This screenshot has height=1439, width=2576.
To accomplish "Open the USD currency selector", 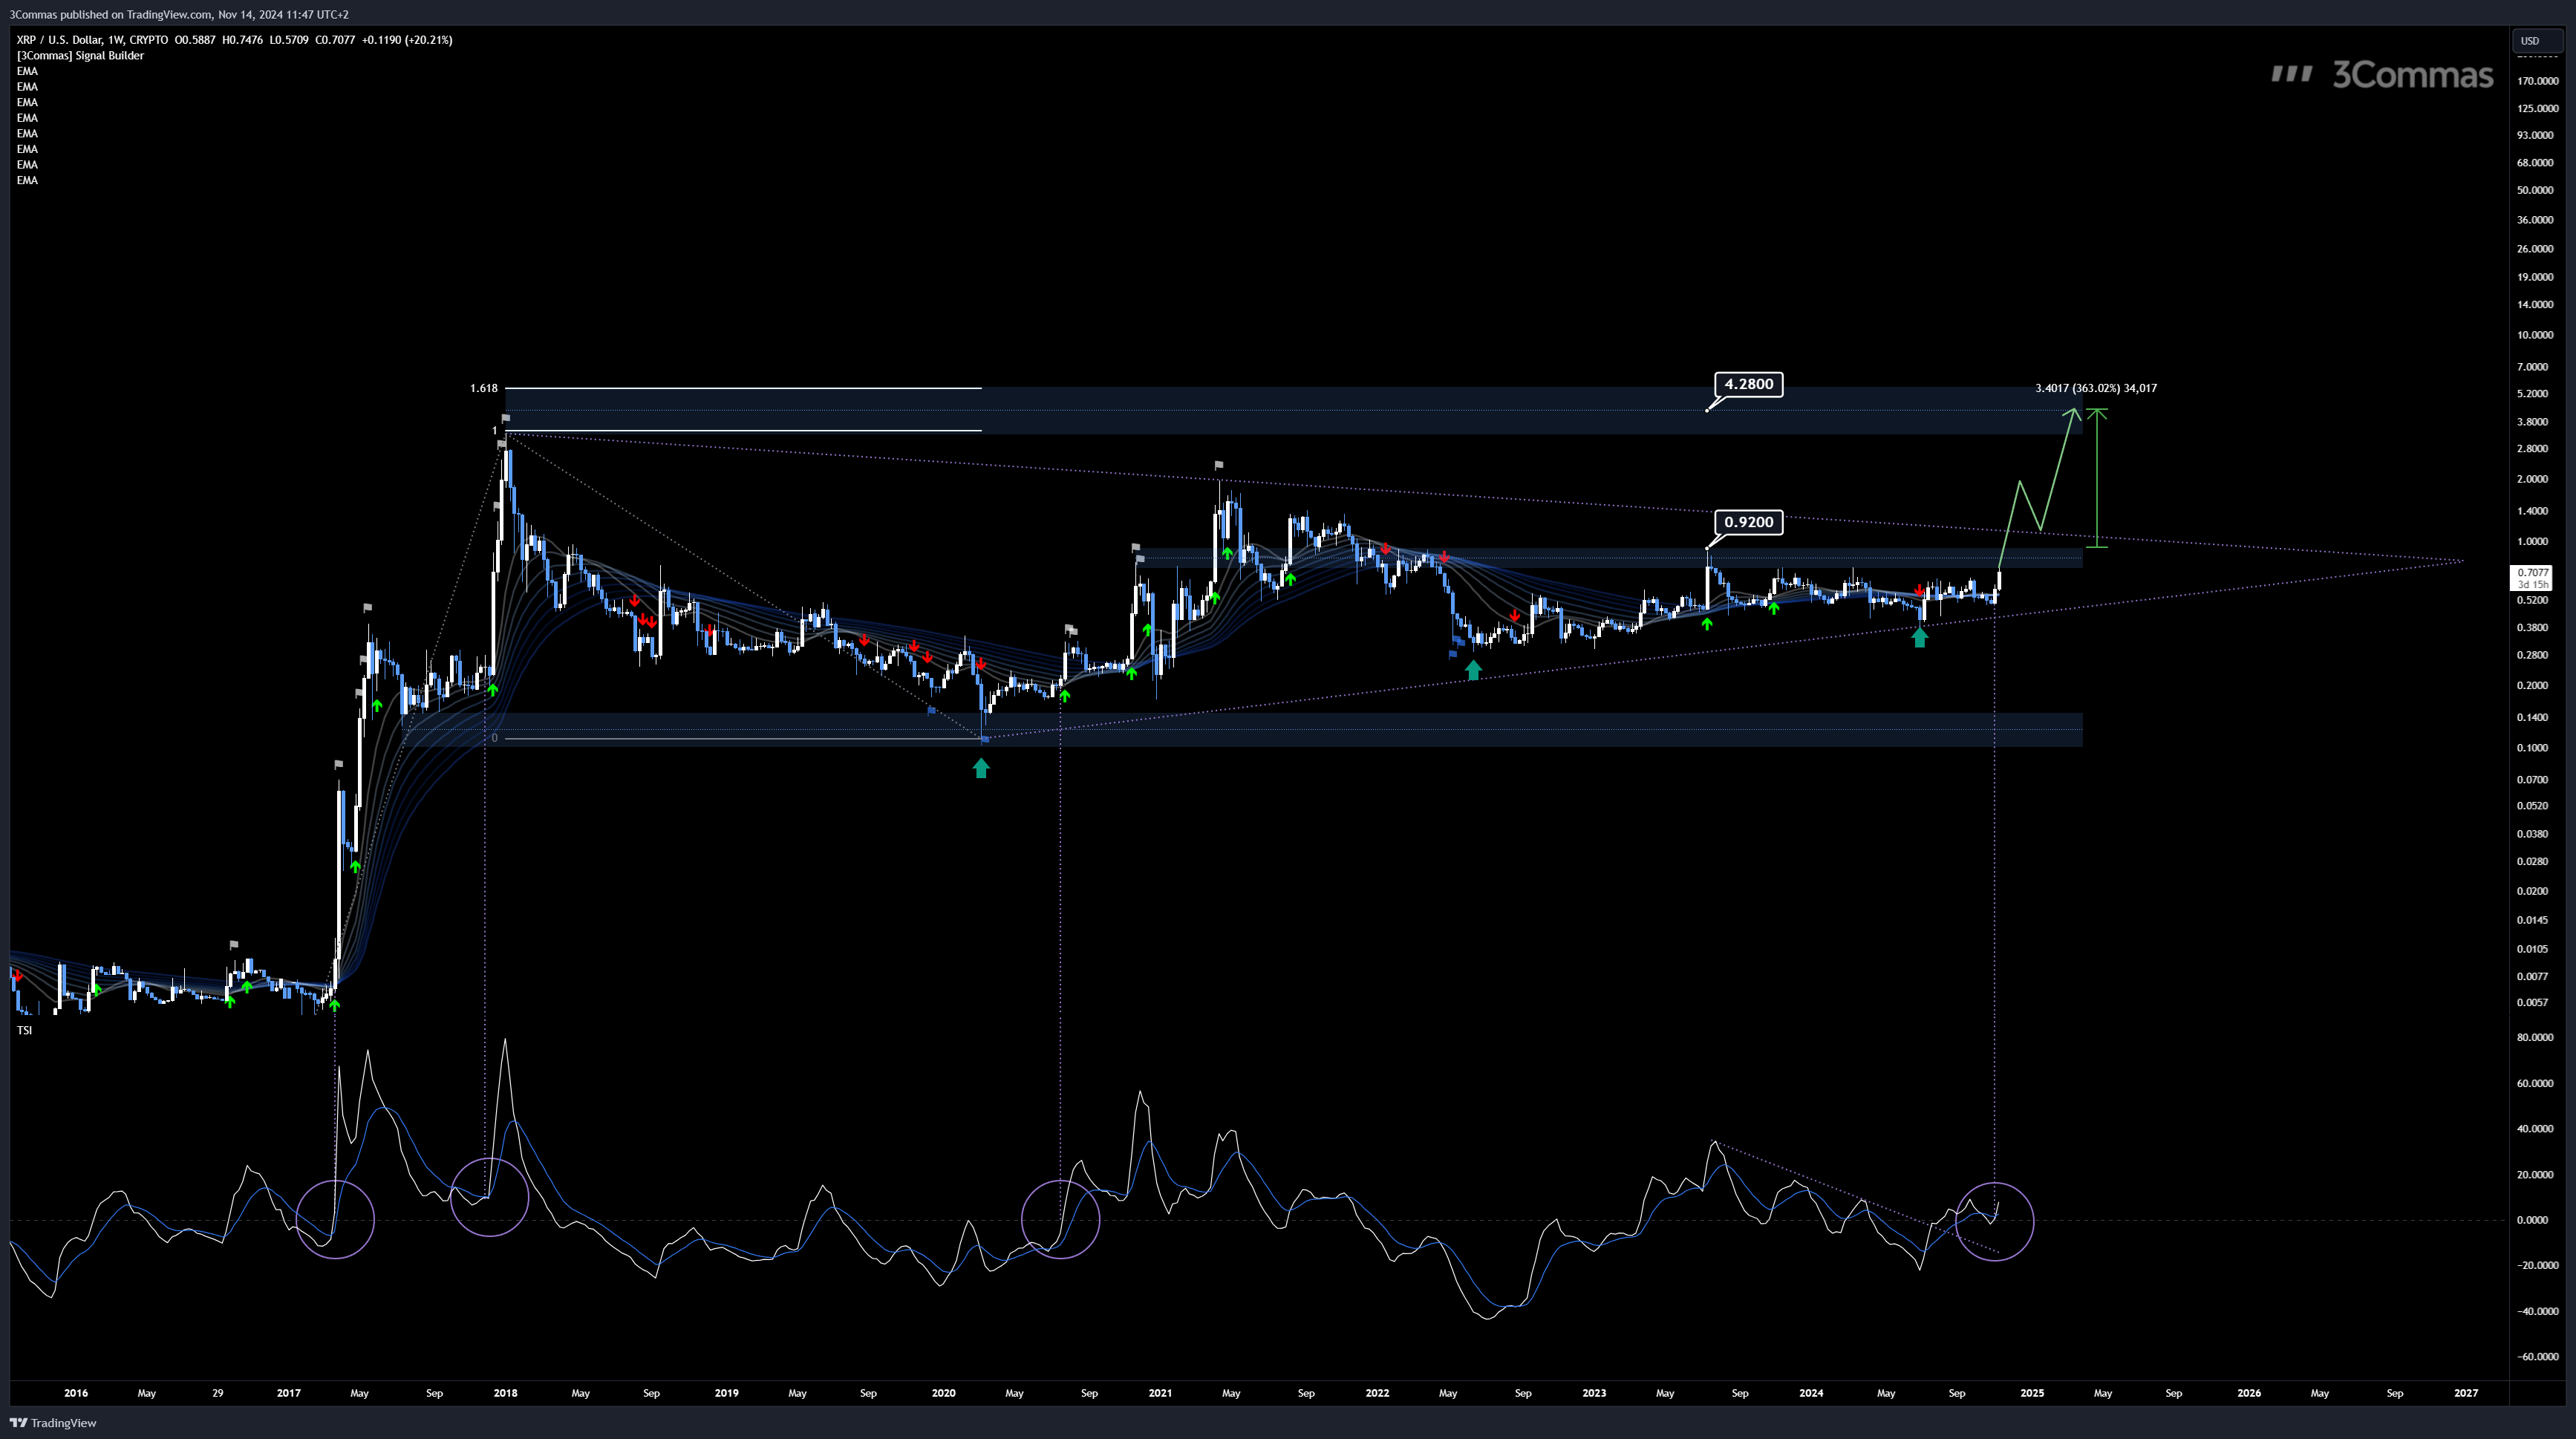I will pos(2536,41).
